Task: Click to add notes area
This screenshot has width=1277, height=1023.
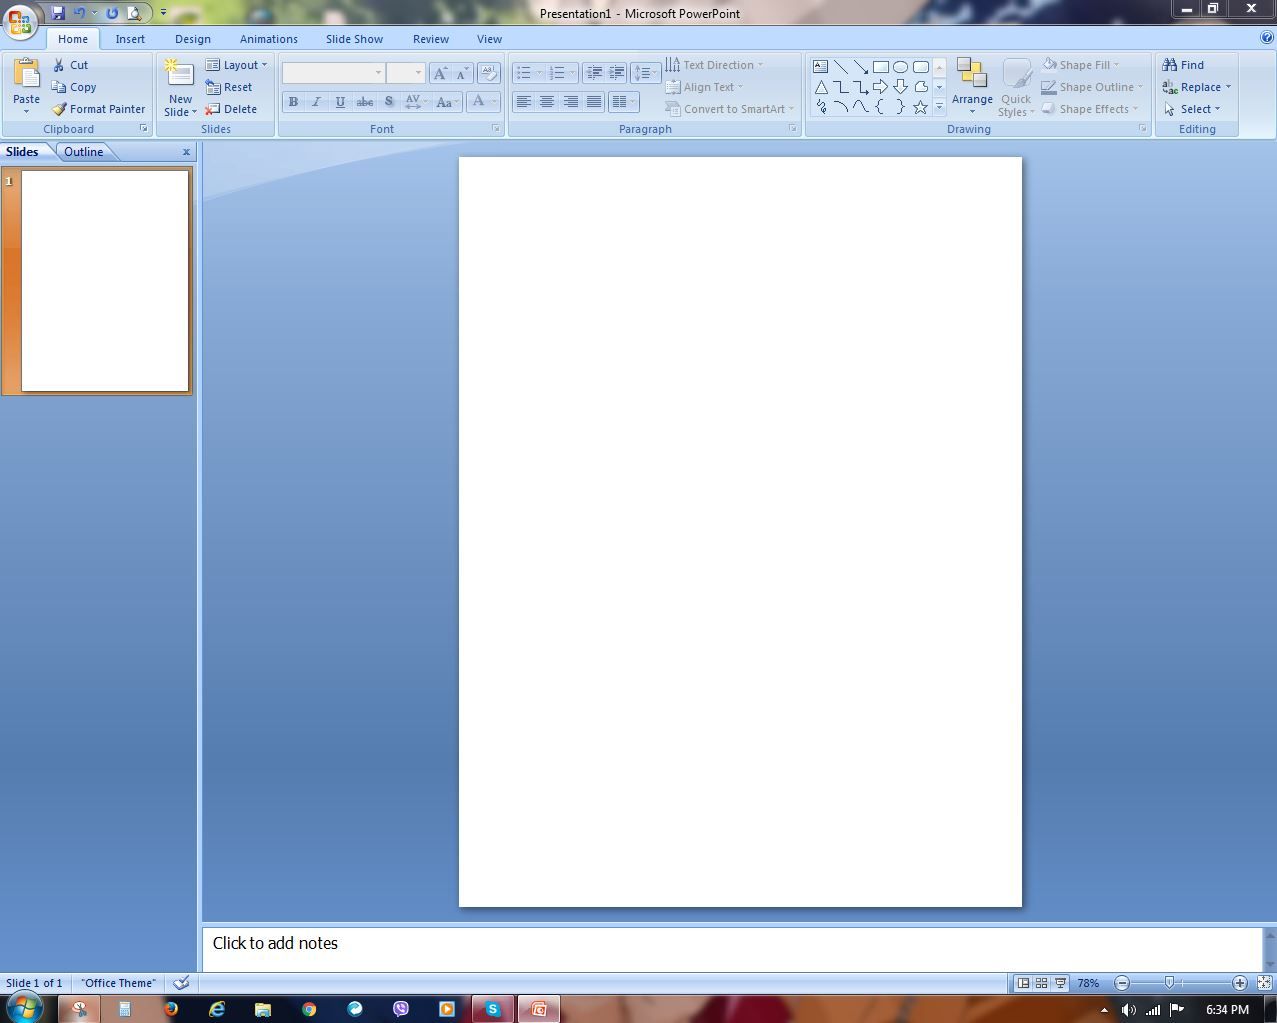Action: pos(732,949)
